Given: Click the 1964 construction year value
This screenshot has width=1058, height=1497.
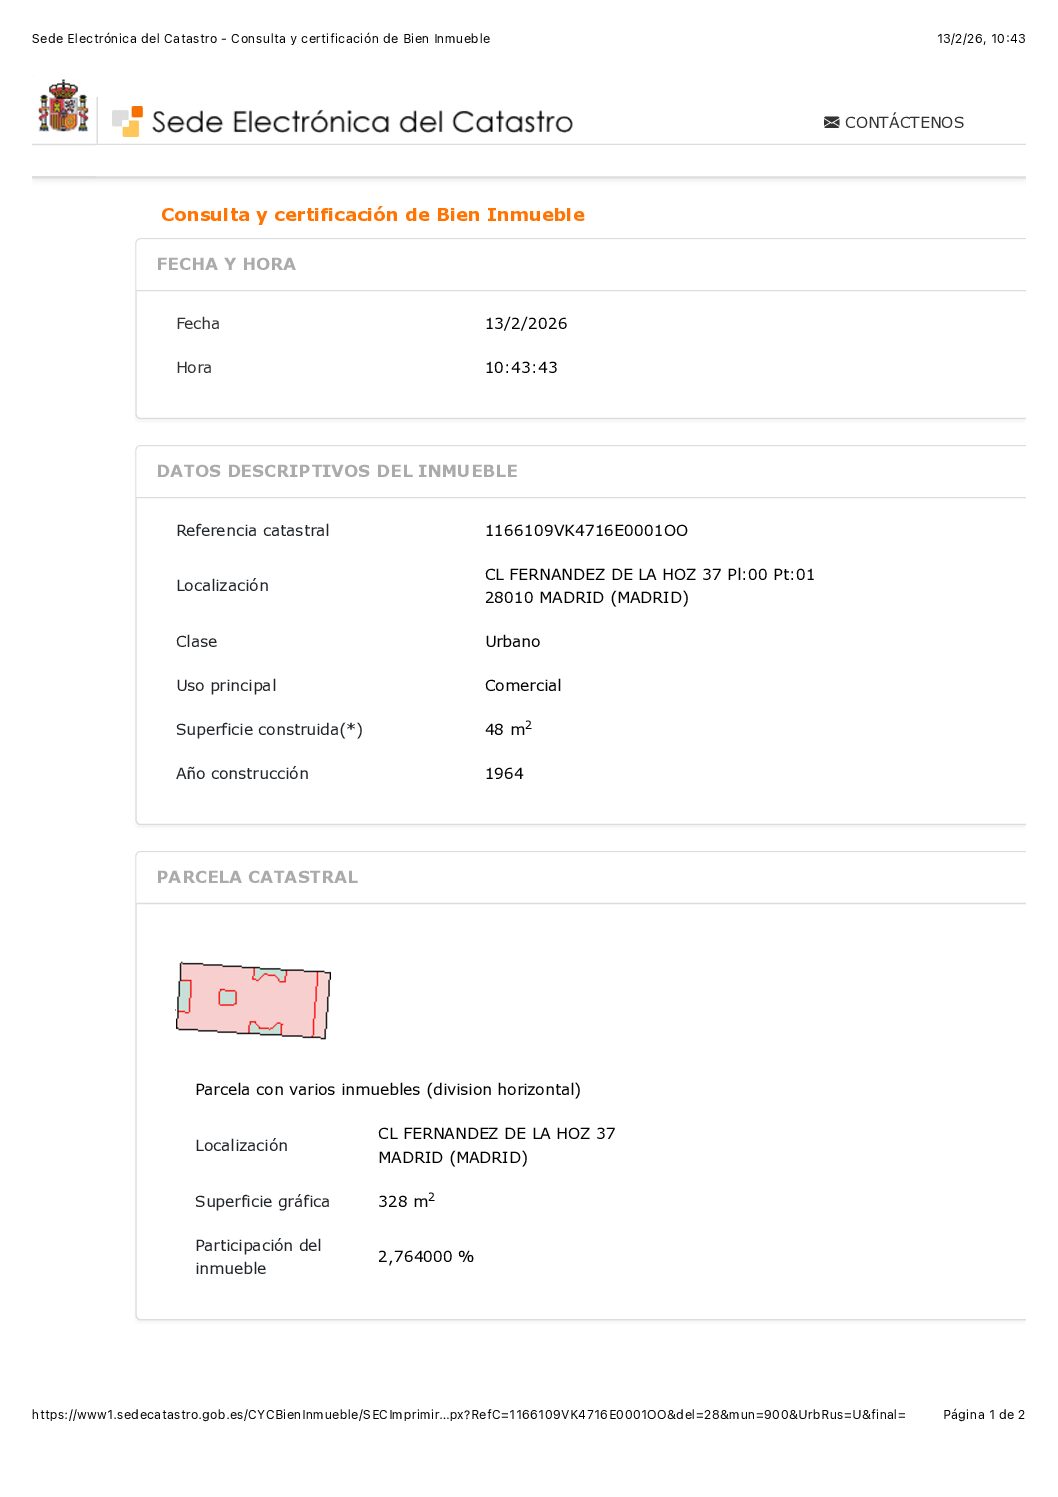Looking at the screenshot, I should point(504,774).
